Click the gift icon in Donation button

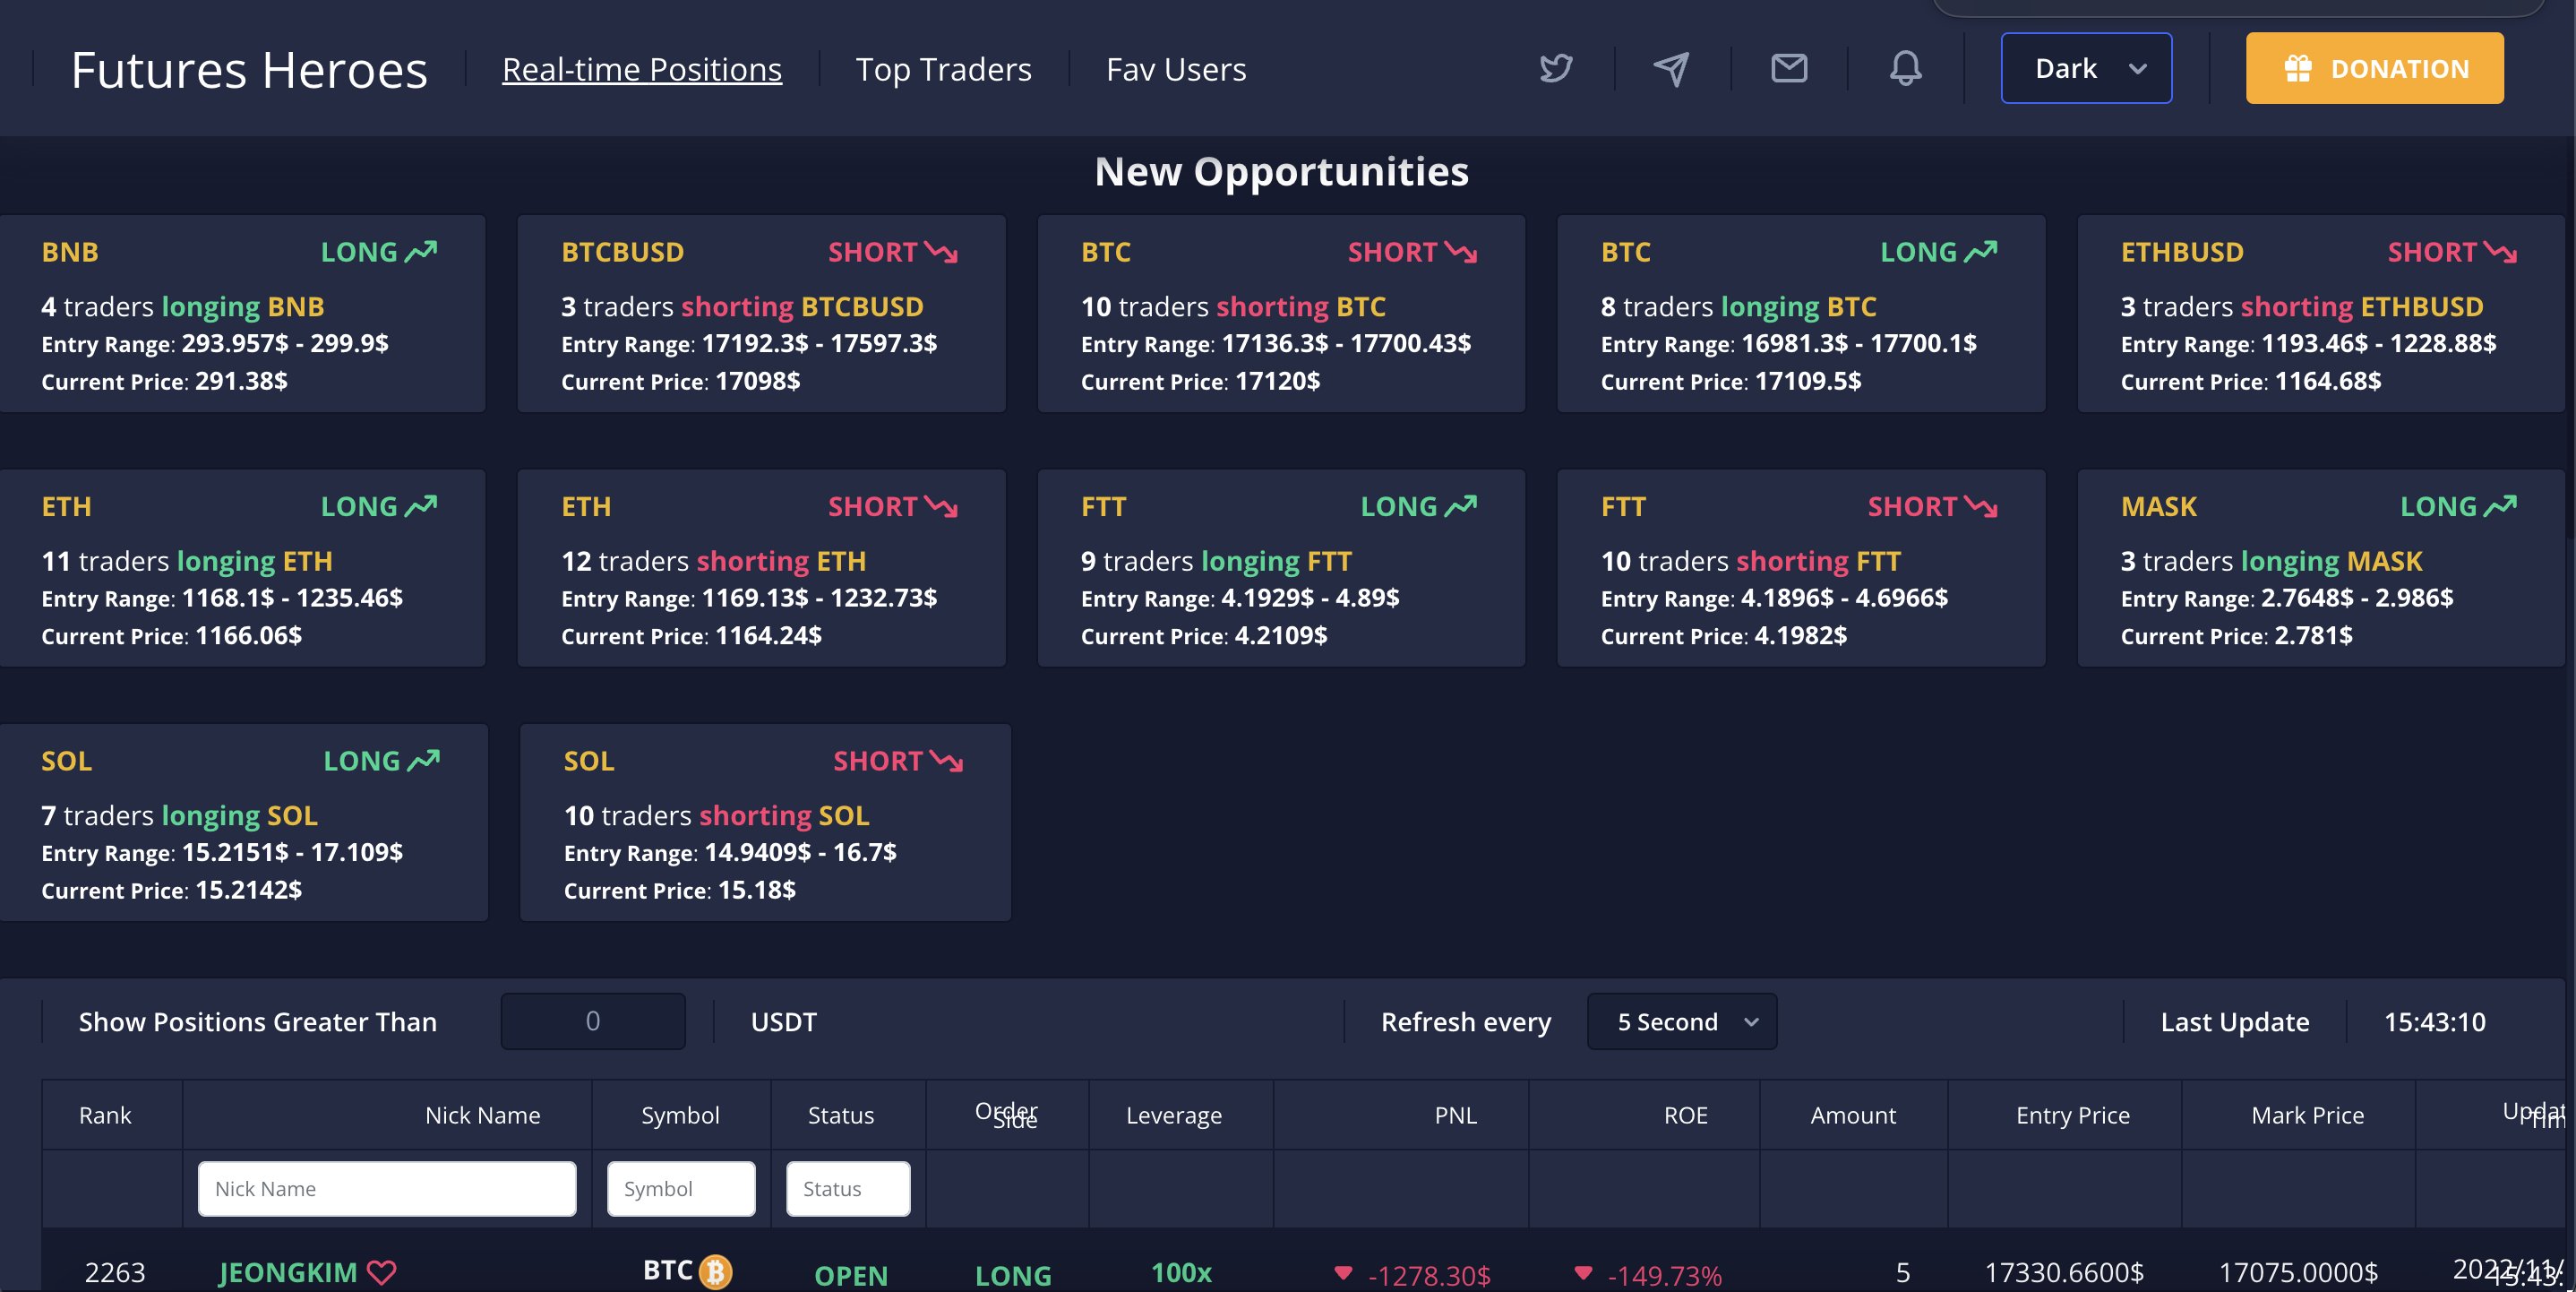point(2297,68)
